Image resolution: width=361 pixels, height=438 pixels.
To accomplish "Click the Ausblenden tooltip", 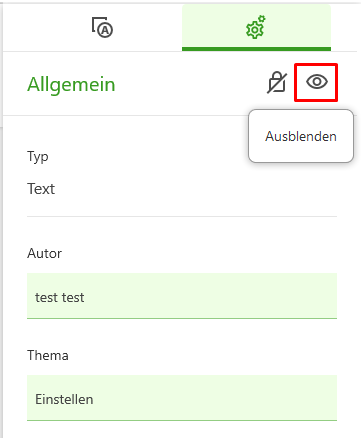I will [301, 136].
